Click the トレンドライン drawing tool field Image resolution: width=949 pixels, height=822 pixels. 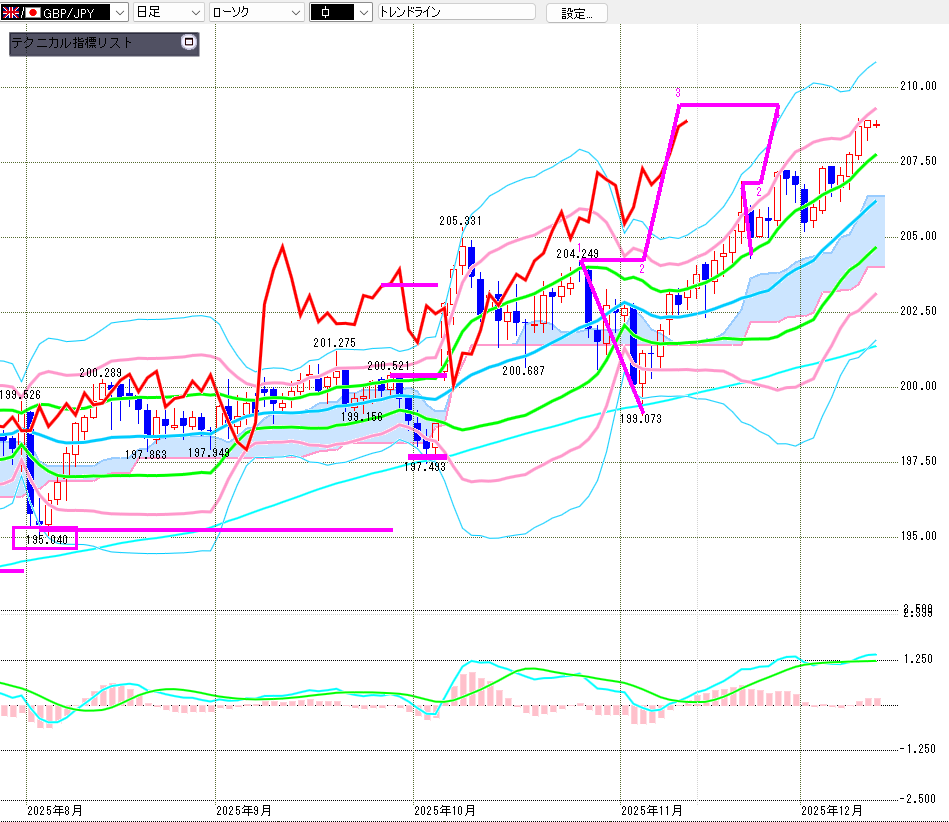[456, 12]
